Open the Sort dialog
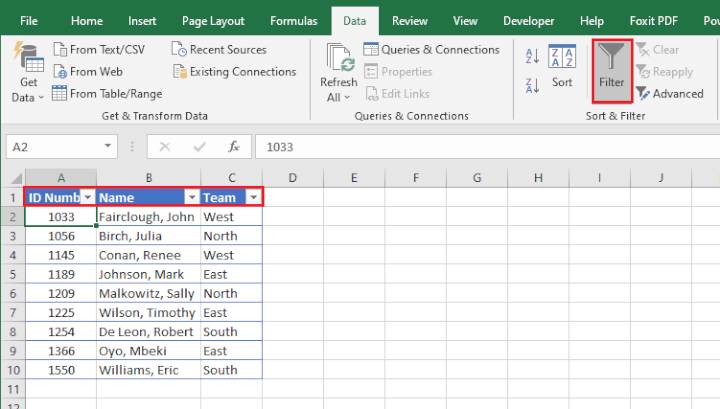Viewport: 720px width, 409px height. coord(562,67)
